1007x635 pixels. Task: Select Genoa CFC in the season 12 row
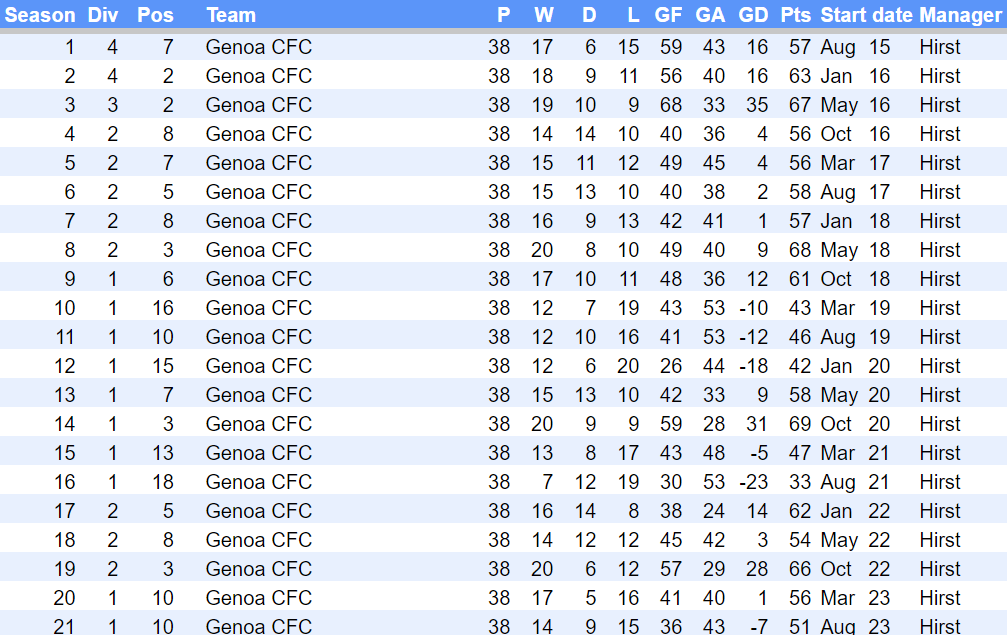[x=259, y=366]
